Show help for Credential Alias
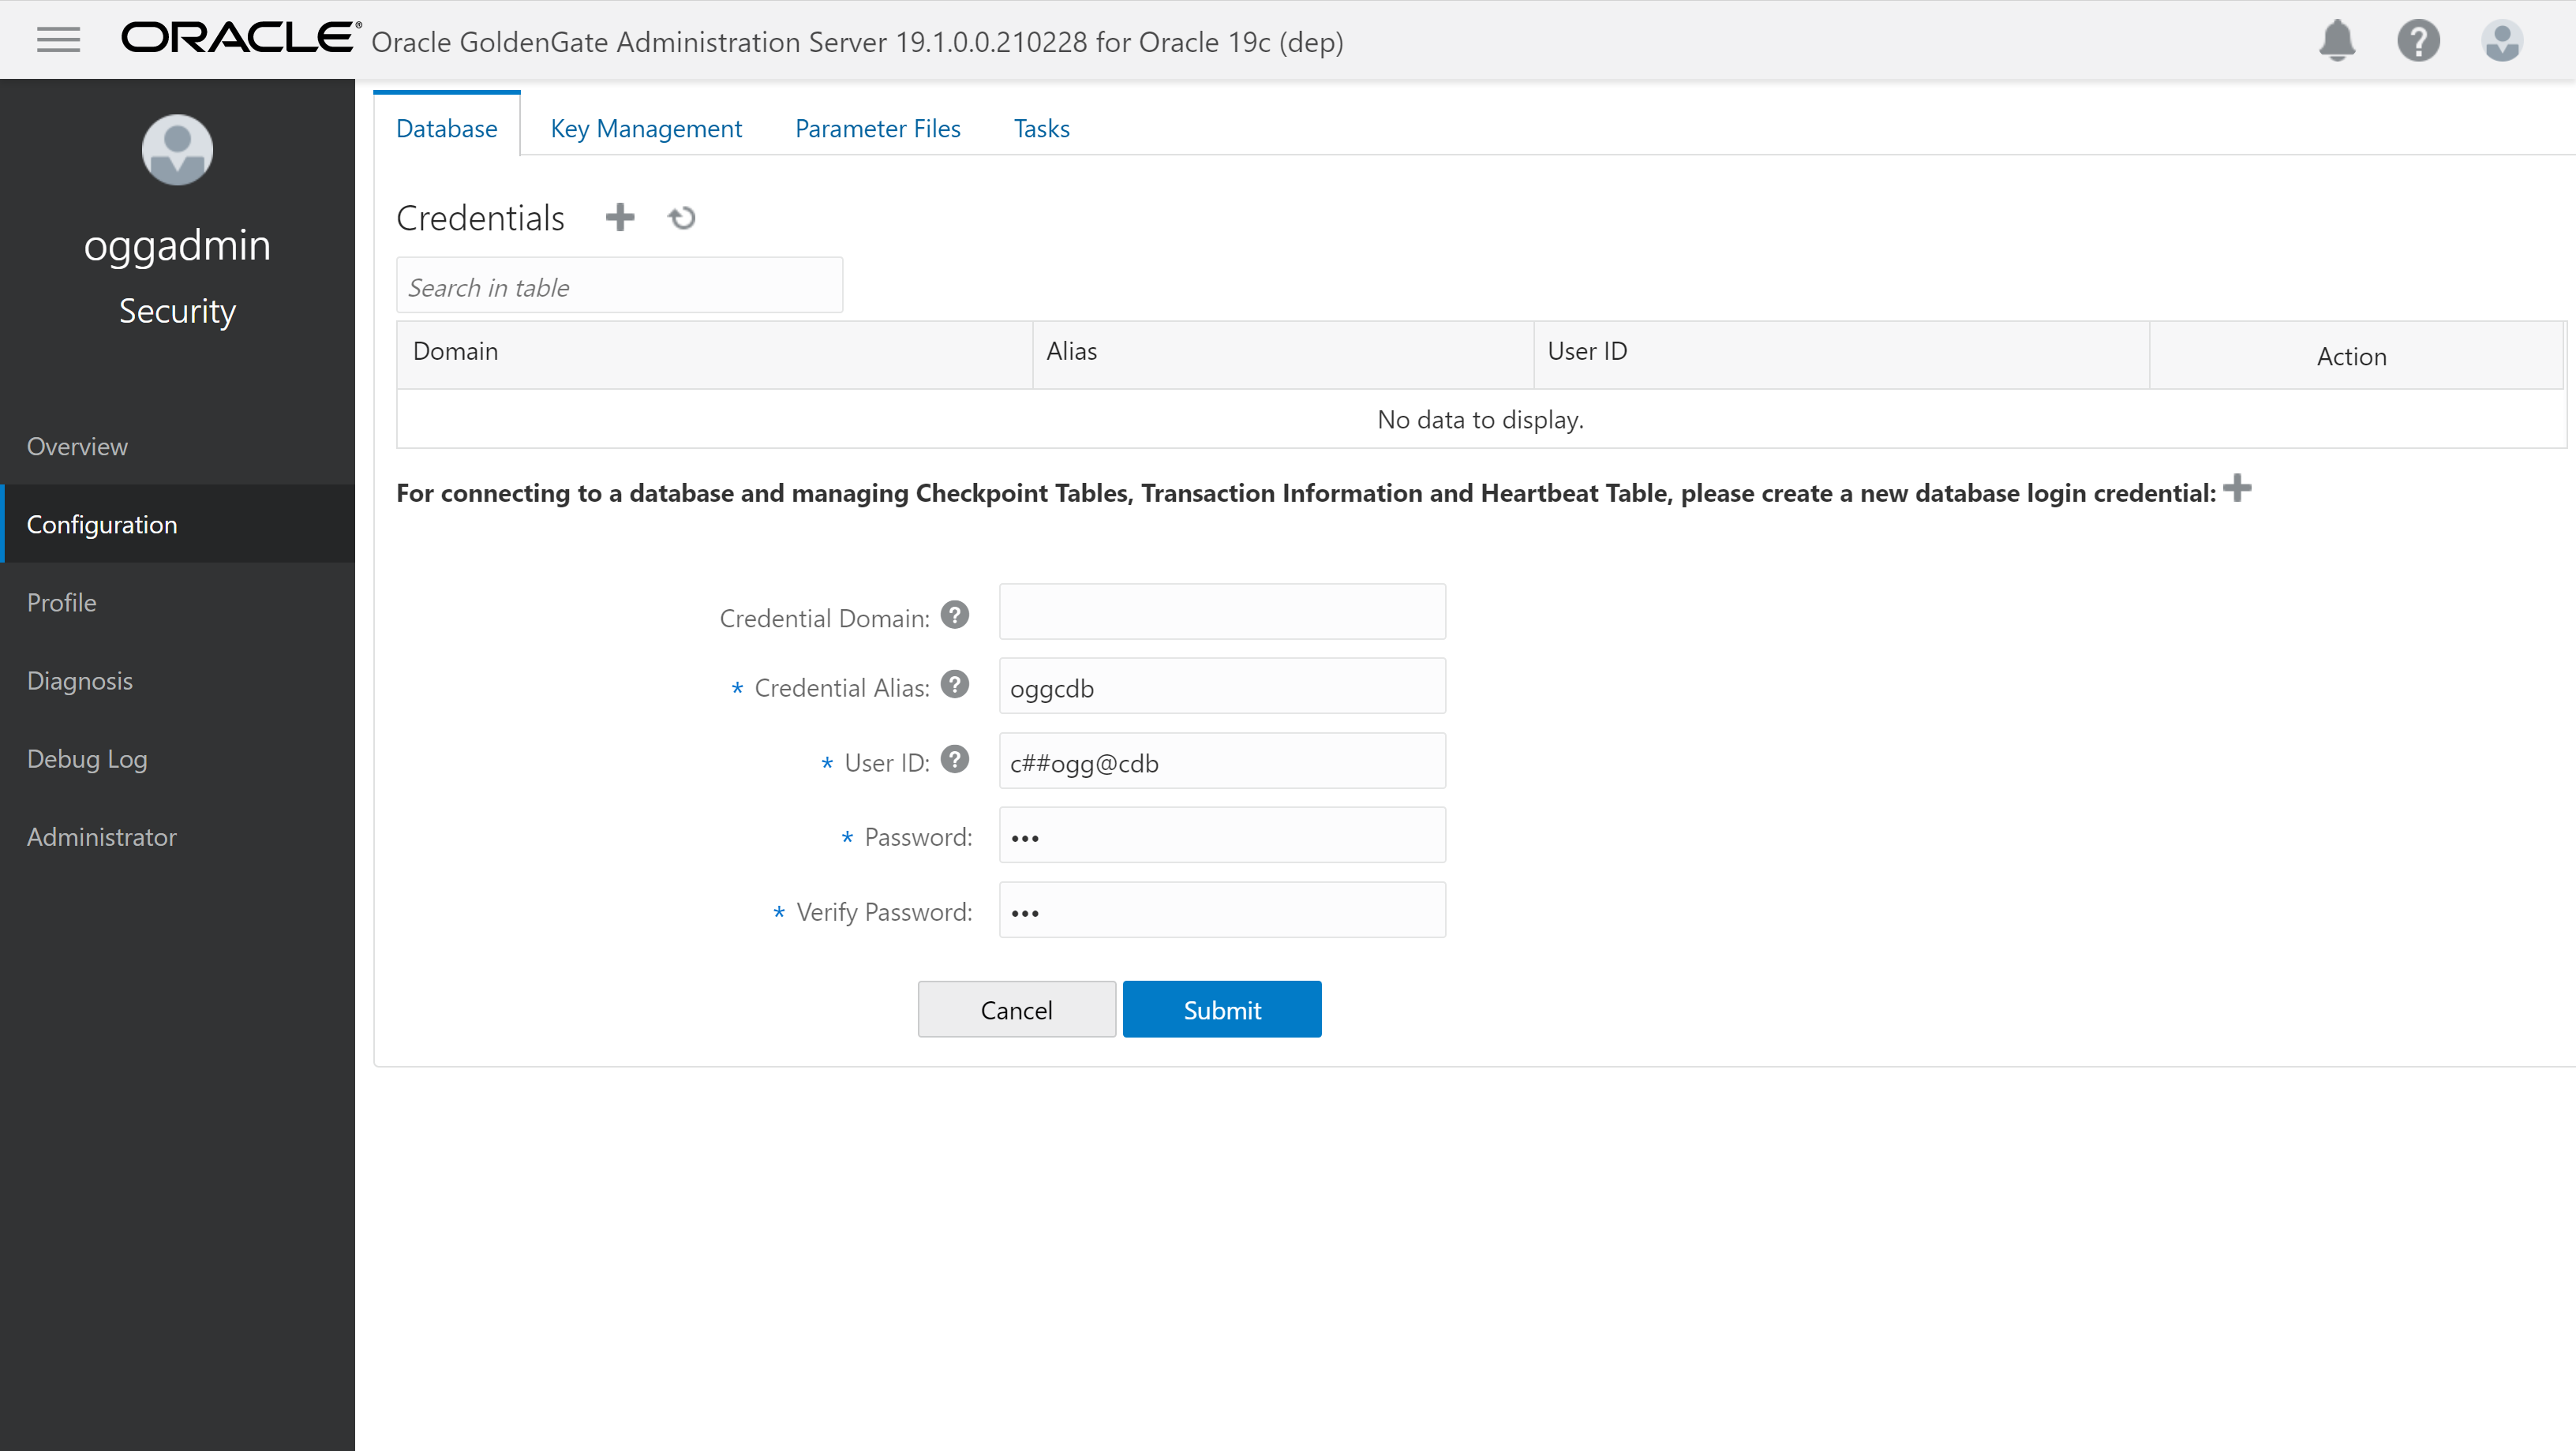Image resolution: width=2576 pixels, height=1451 pixels. pos(955,685)
